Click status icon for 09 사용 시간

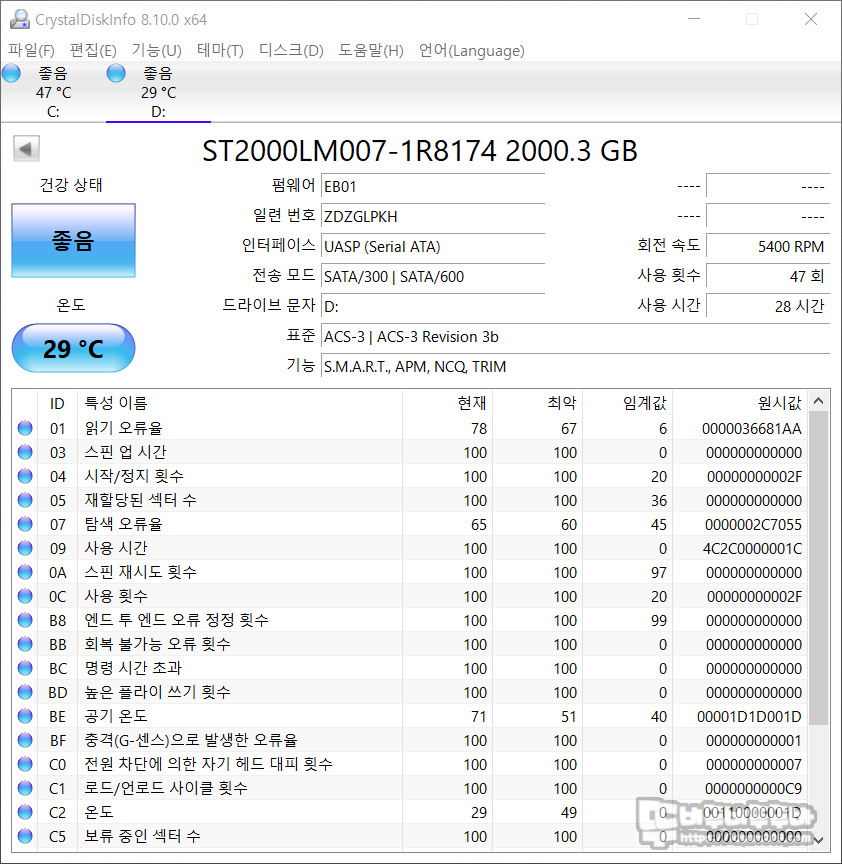point(25,548)
